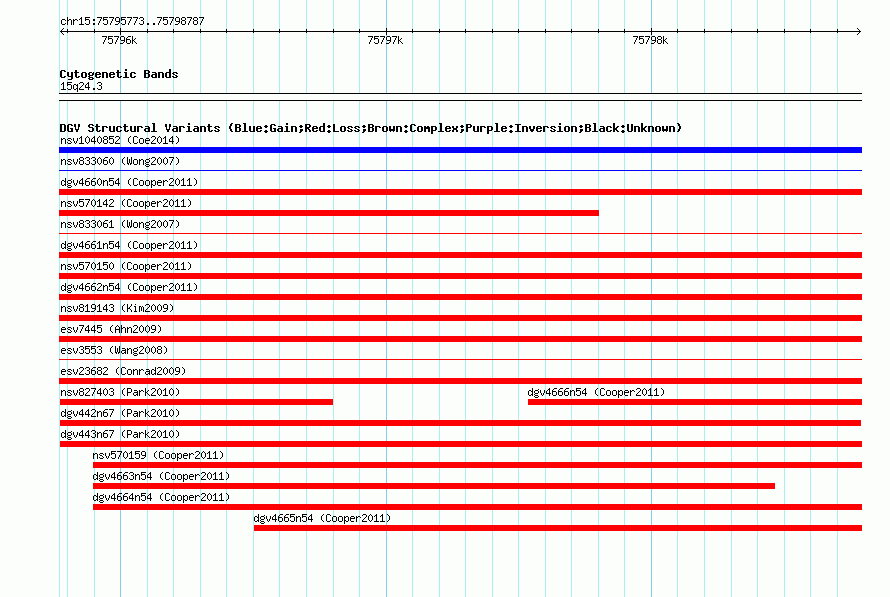Select the red dgv4662n54 loss bar

(460, 297)
